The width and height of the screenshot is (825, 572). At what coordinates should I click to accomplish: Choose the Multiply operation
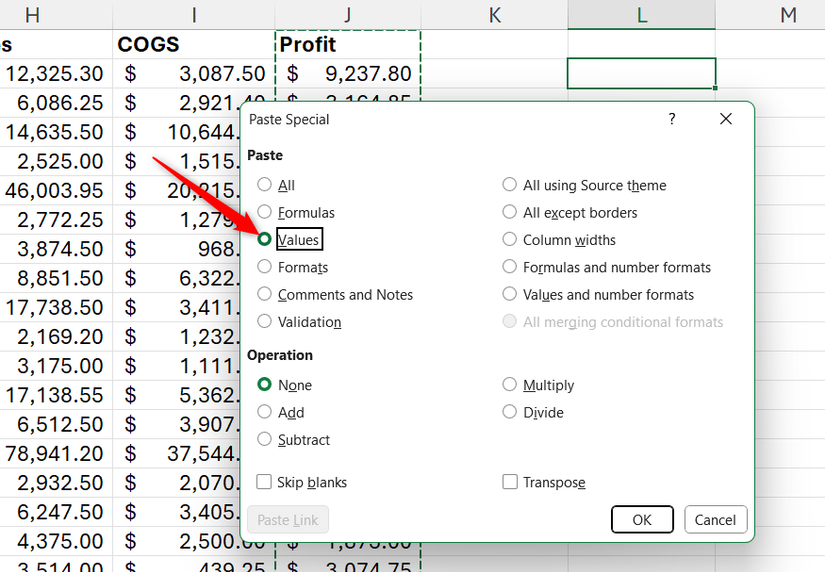point(510,385)
